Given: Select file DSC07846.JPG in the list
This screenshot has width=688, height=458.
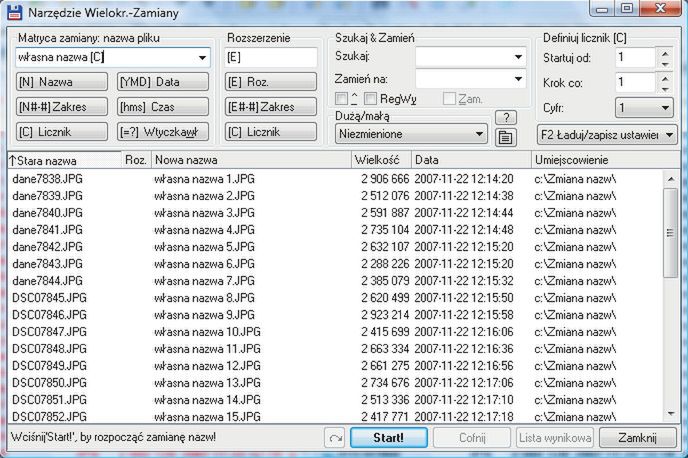Looking at the screenshot, I should click(49, 315).
